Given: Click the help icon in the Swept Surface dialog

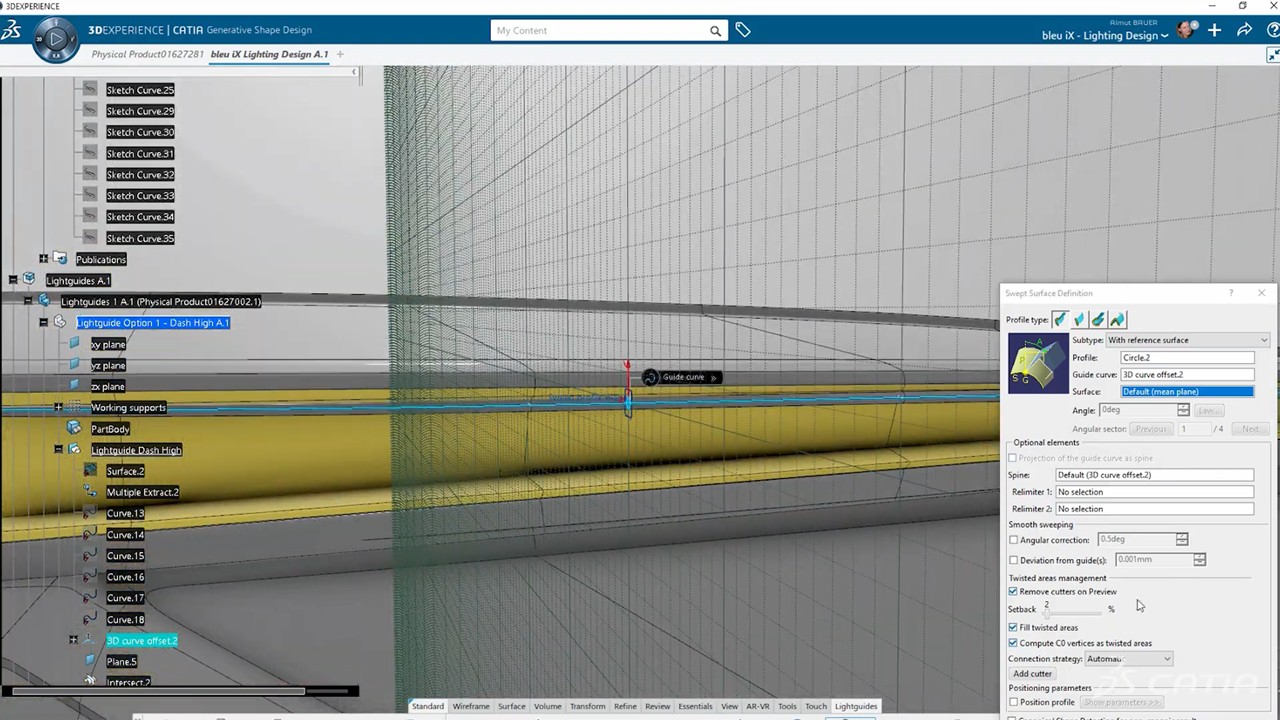Looking at the screenshot, I should point(1231,293).
